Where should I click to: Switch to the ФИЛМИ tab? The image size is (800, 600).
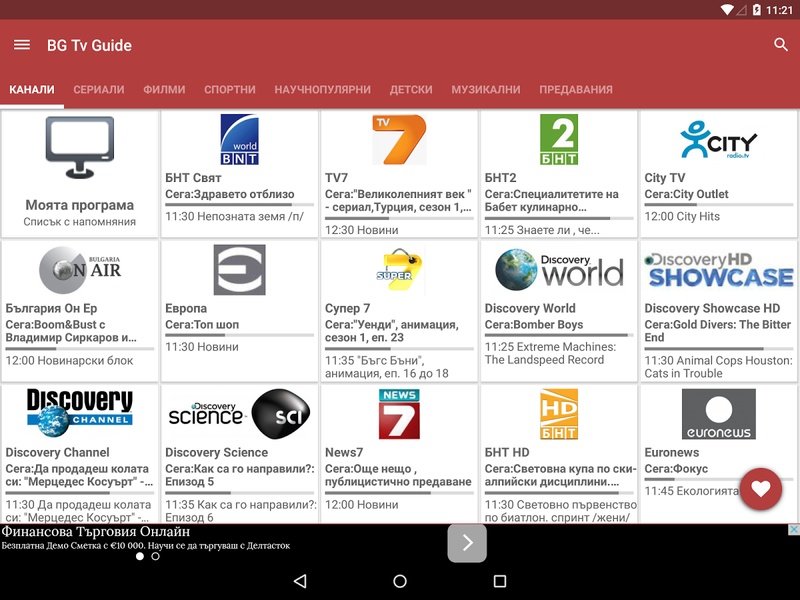click(x=164, y=90)
